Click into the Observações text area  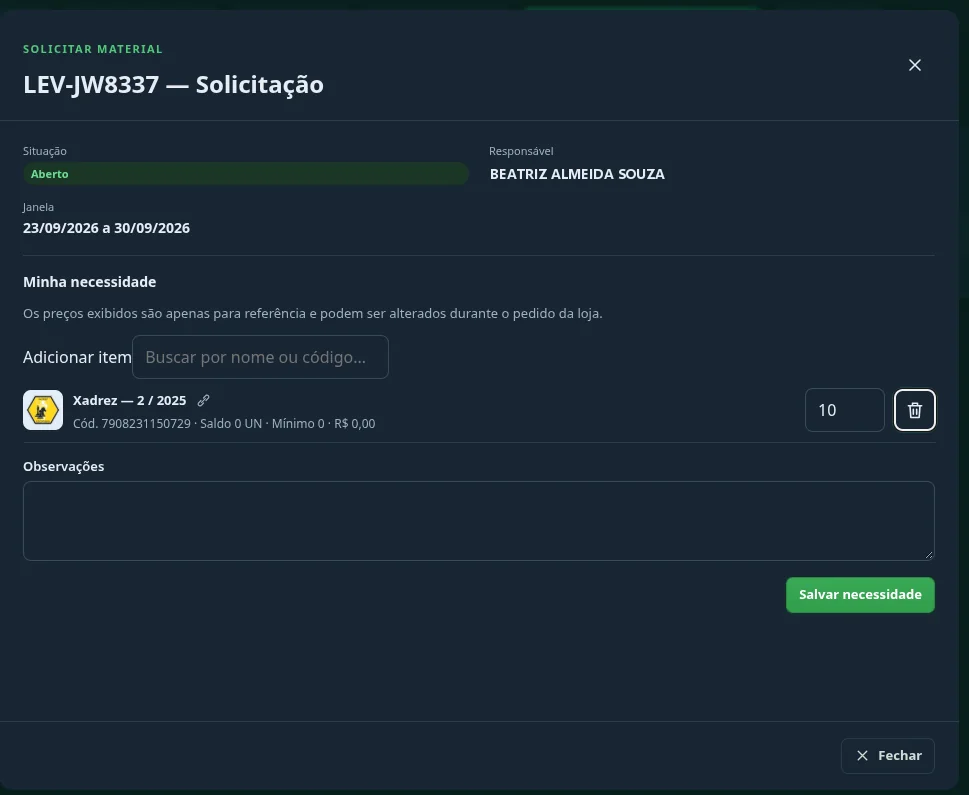[x=478, y=521]
